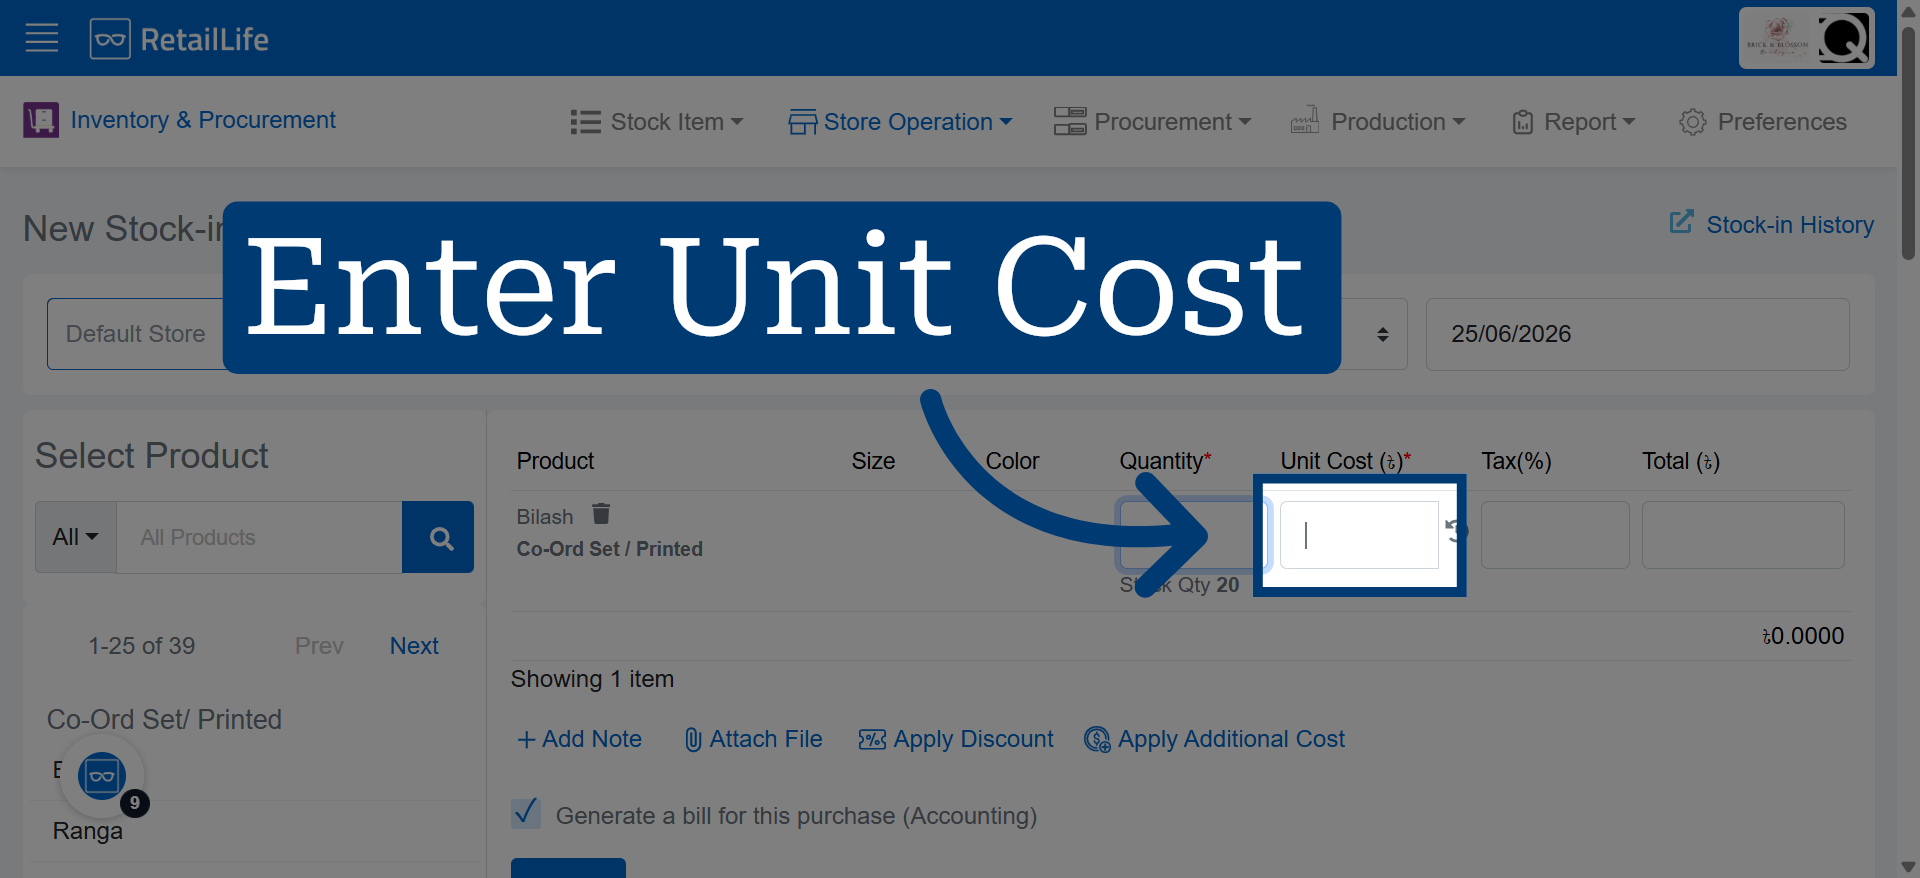Click Apply Additional Cost link
The image size is (1920, 878).
tap(1215, 739)
